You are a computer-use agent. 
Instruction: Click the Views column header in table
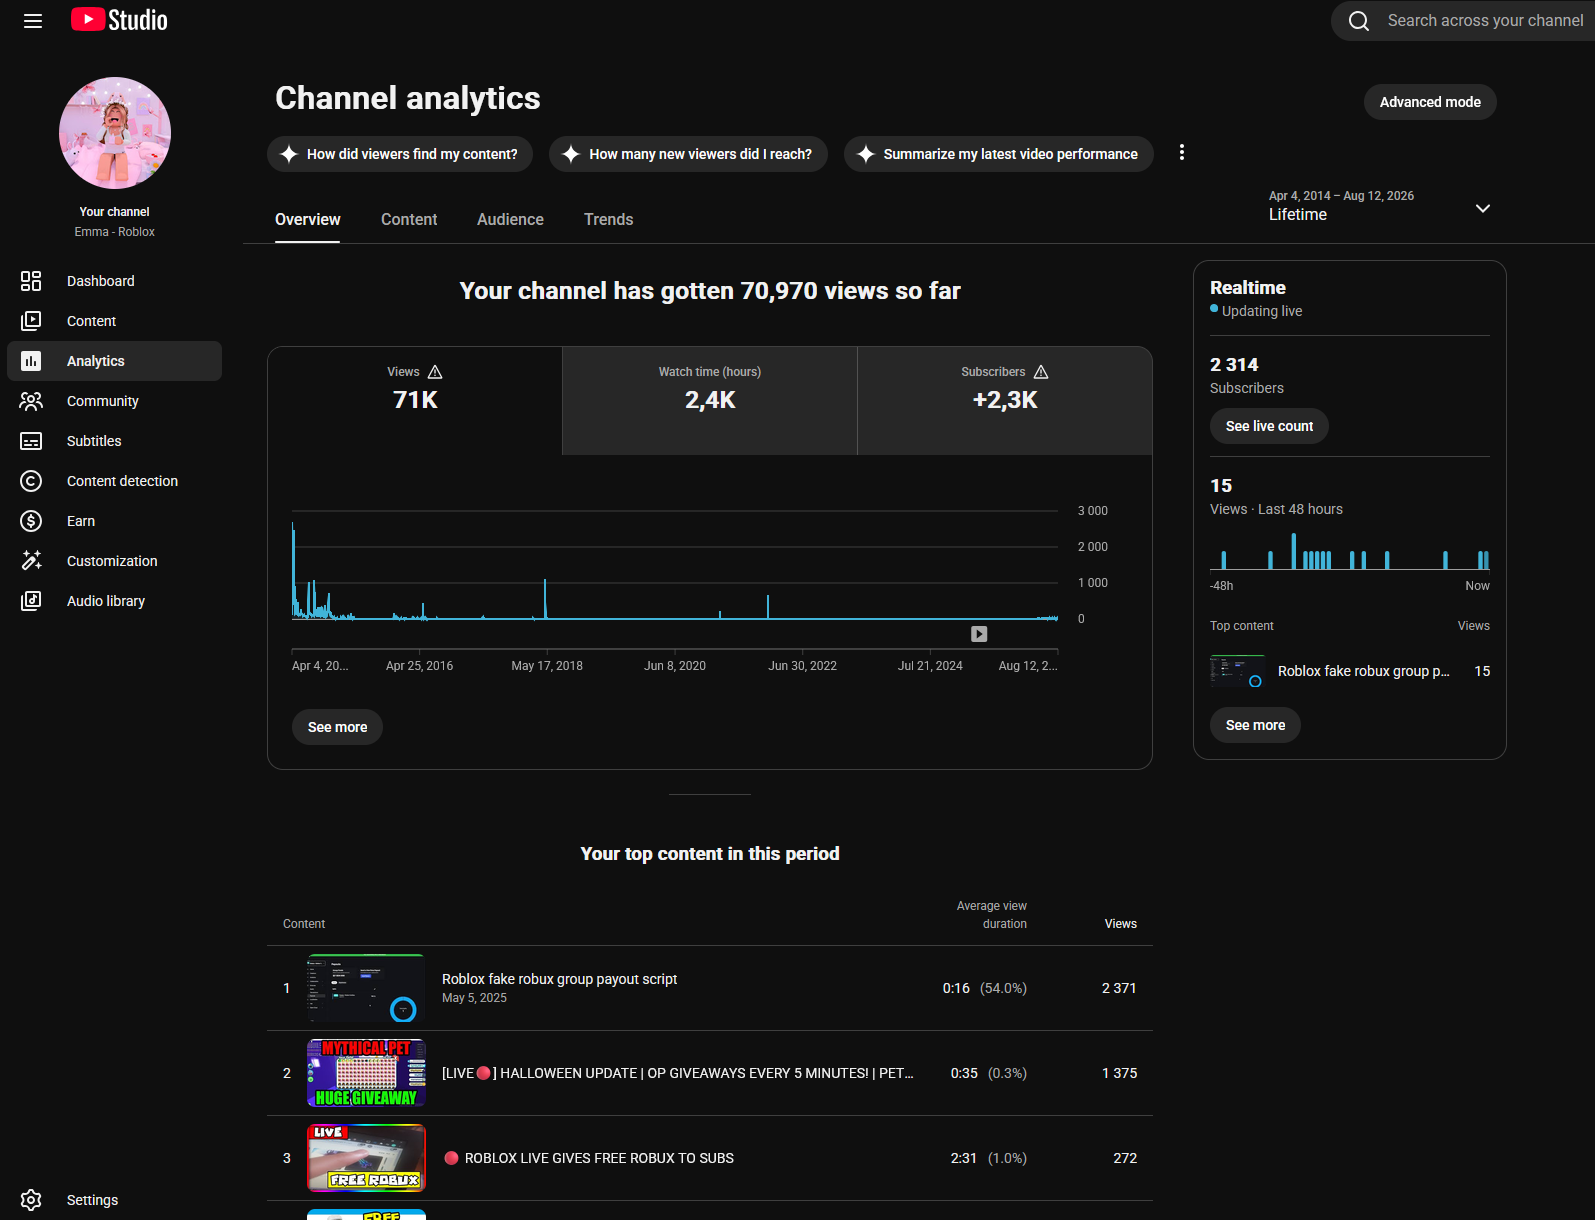[x=1121, y=924]
